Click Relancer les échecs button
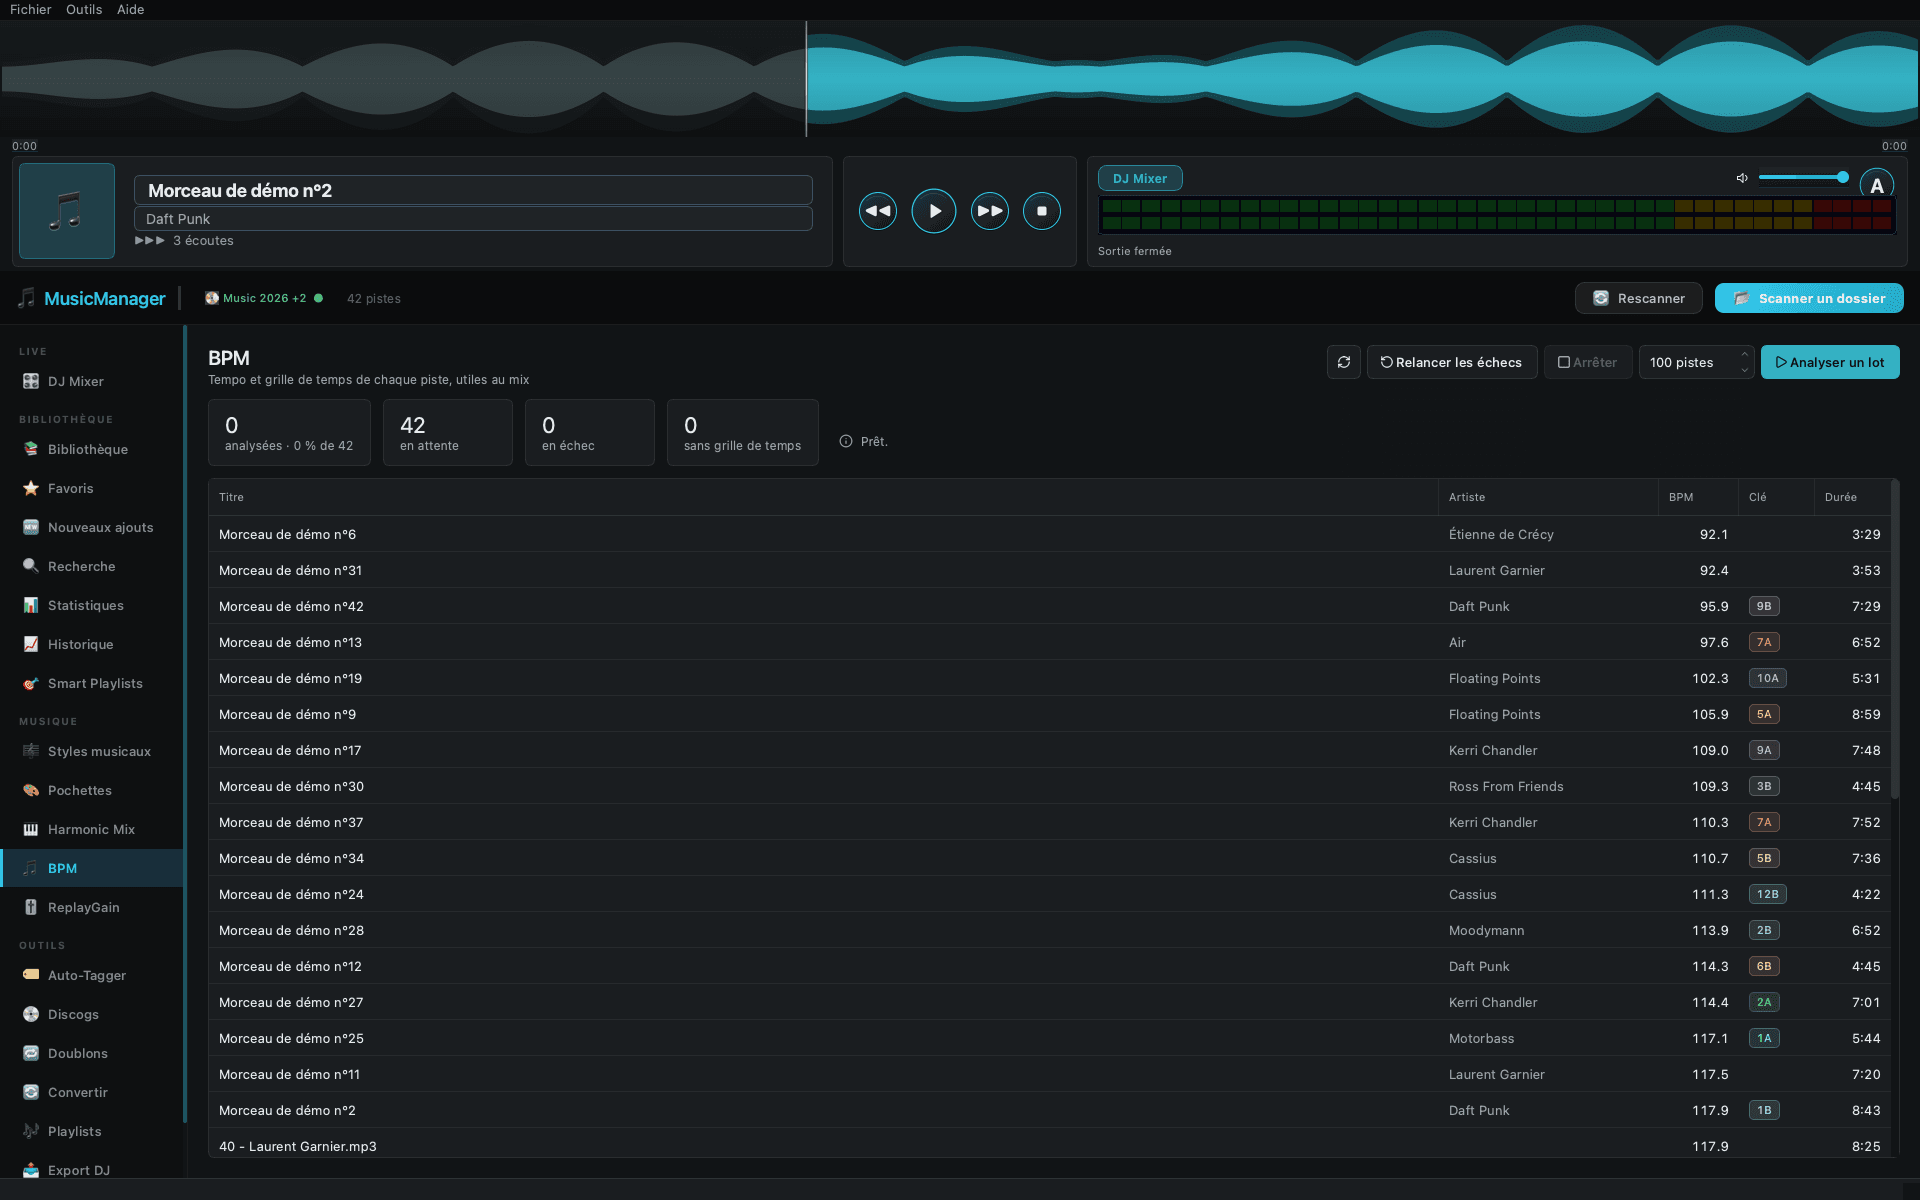 point(1452,362)
